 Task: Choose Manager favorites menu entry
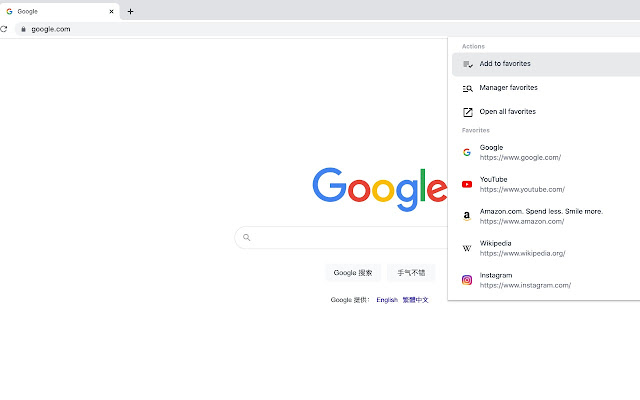pos(546,88)
